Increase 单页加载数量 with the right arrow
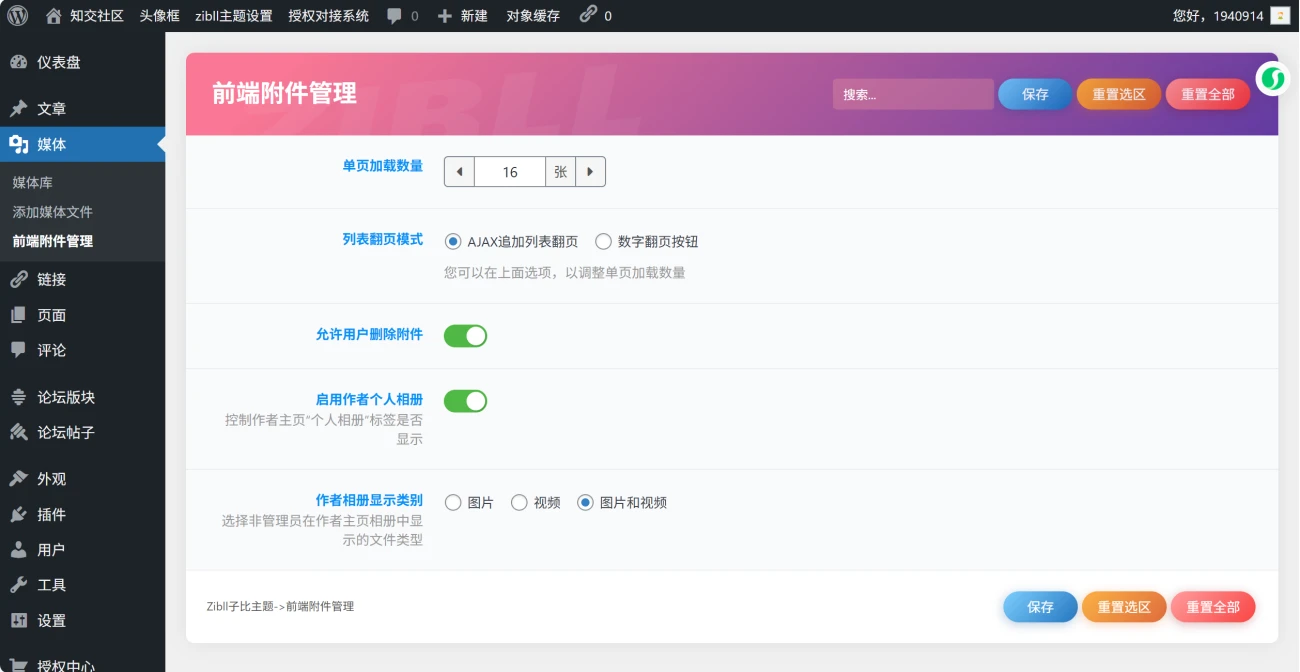This screenshot has height=672, width=1300. [591, 171]
